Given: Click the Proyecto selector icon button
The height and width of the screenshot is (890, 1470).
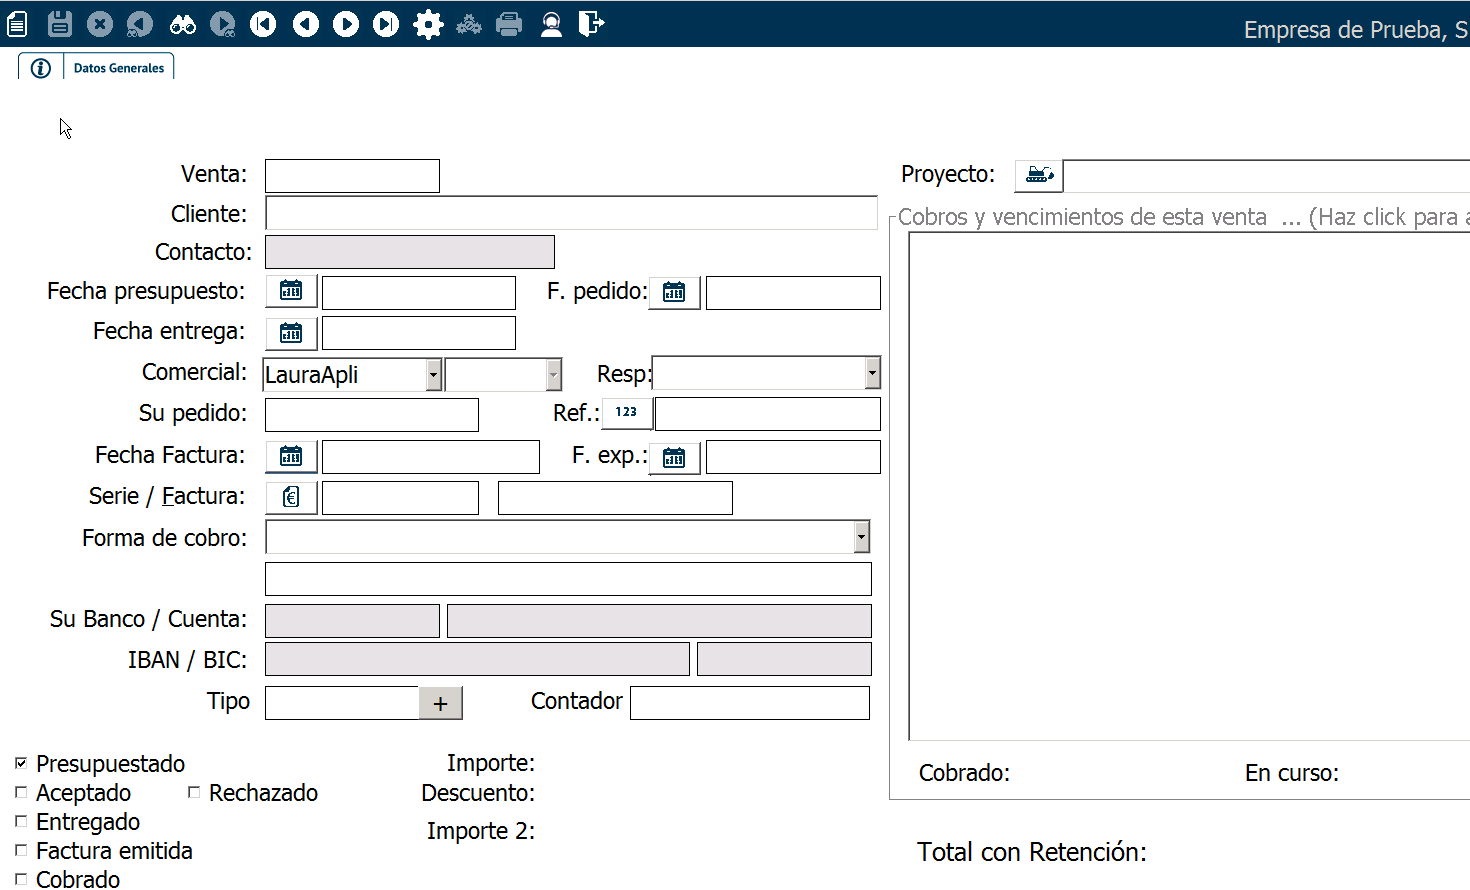Looking at the screenshot, I should coord(1039,175).
